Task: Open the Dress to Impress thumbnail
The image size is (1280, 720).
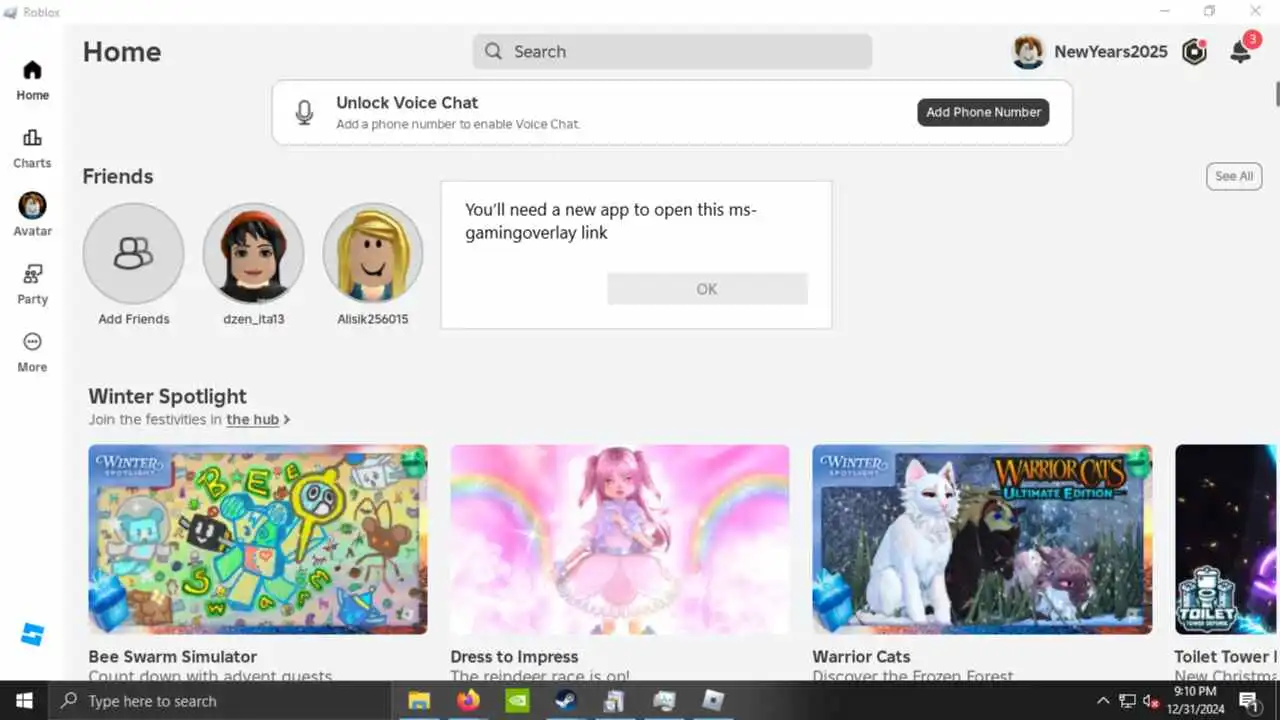Action: [x=620, y=539]
